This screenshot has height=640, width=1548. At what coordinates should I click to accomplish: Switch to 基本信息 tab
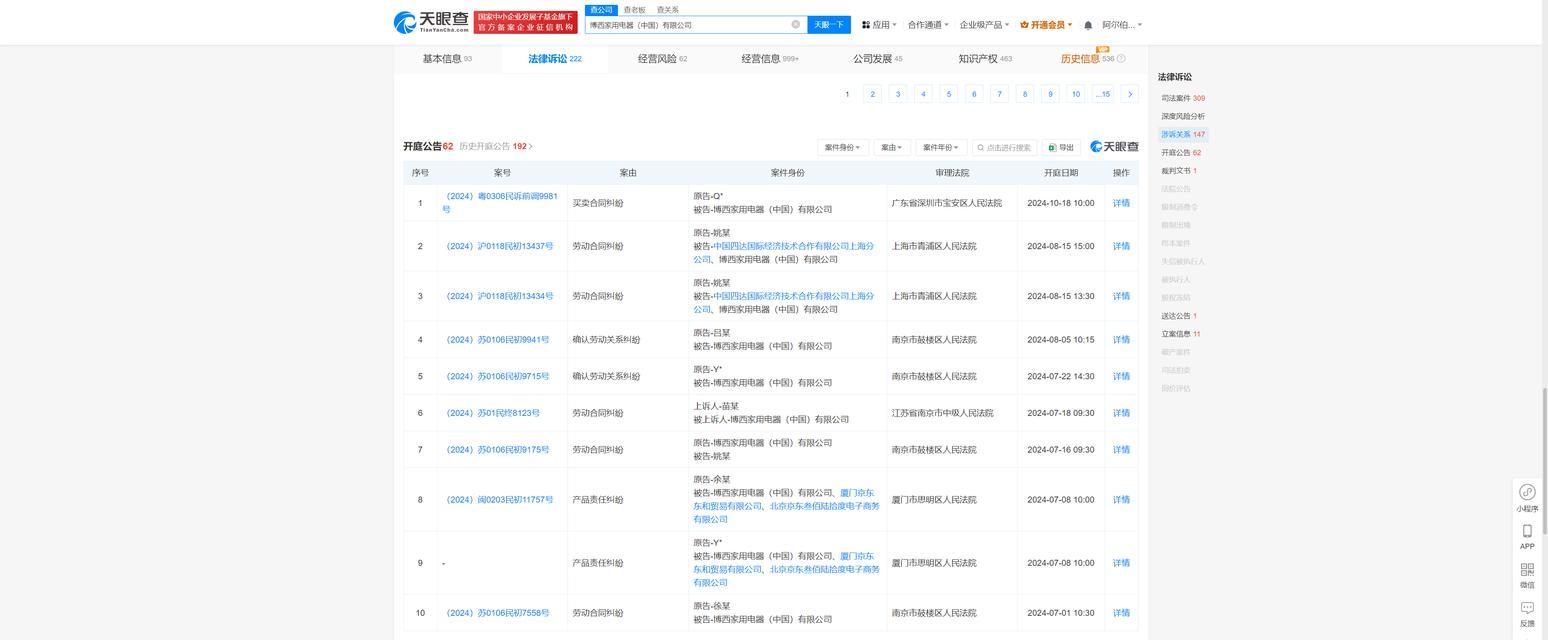point(447,59)
